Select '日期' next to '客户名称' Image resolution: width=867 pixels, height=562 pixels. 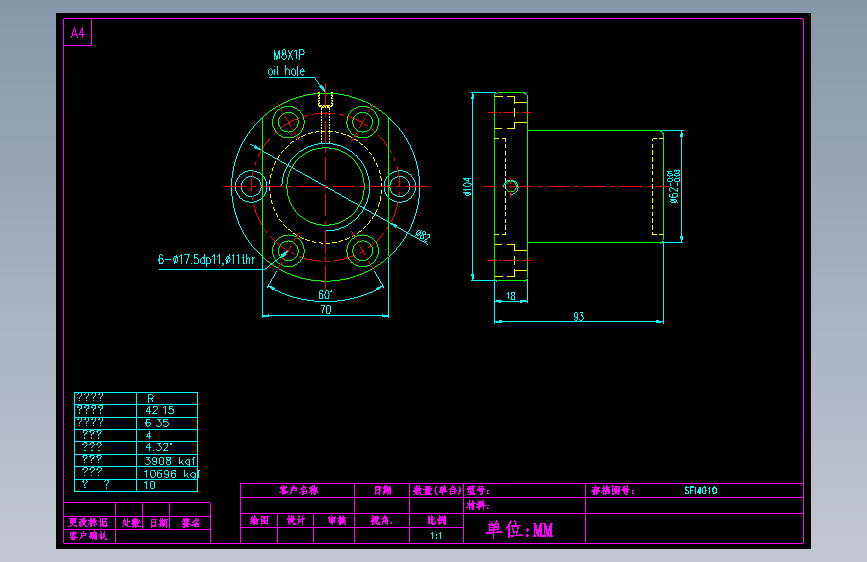click(382, 490)
